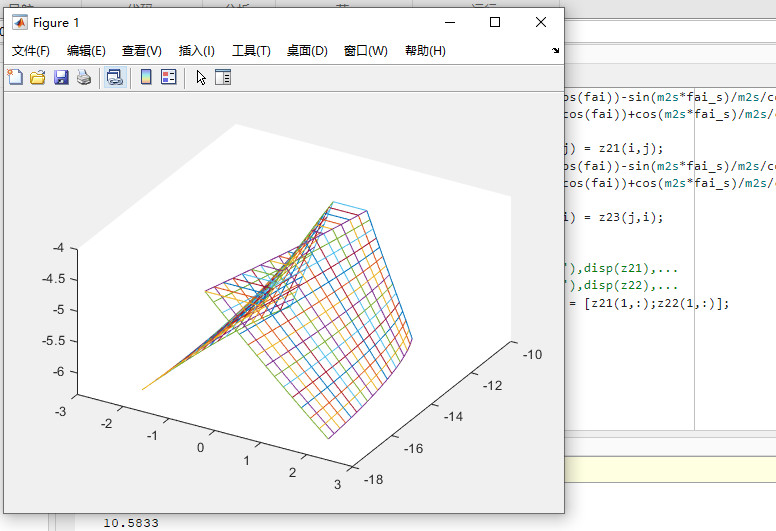Open the 窗口(W) menu
The image size is (776, 531).
click(x=366, y=51)
